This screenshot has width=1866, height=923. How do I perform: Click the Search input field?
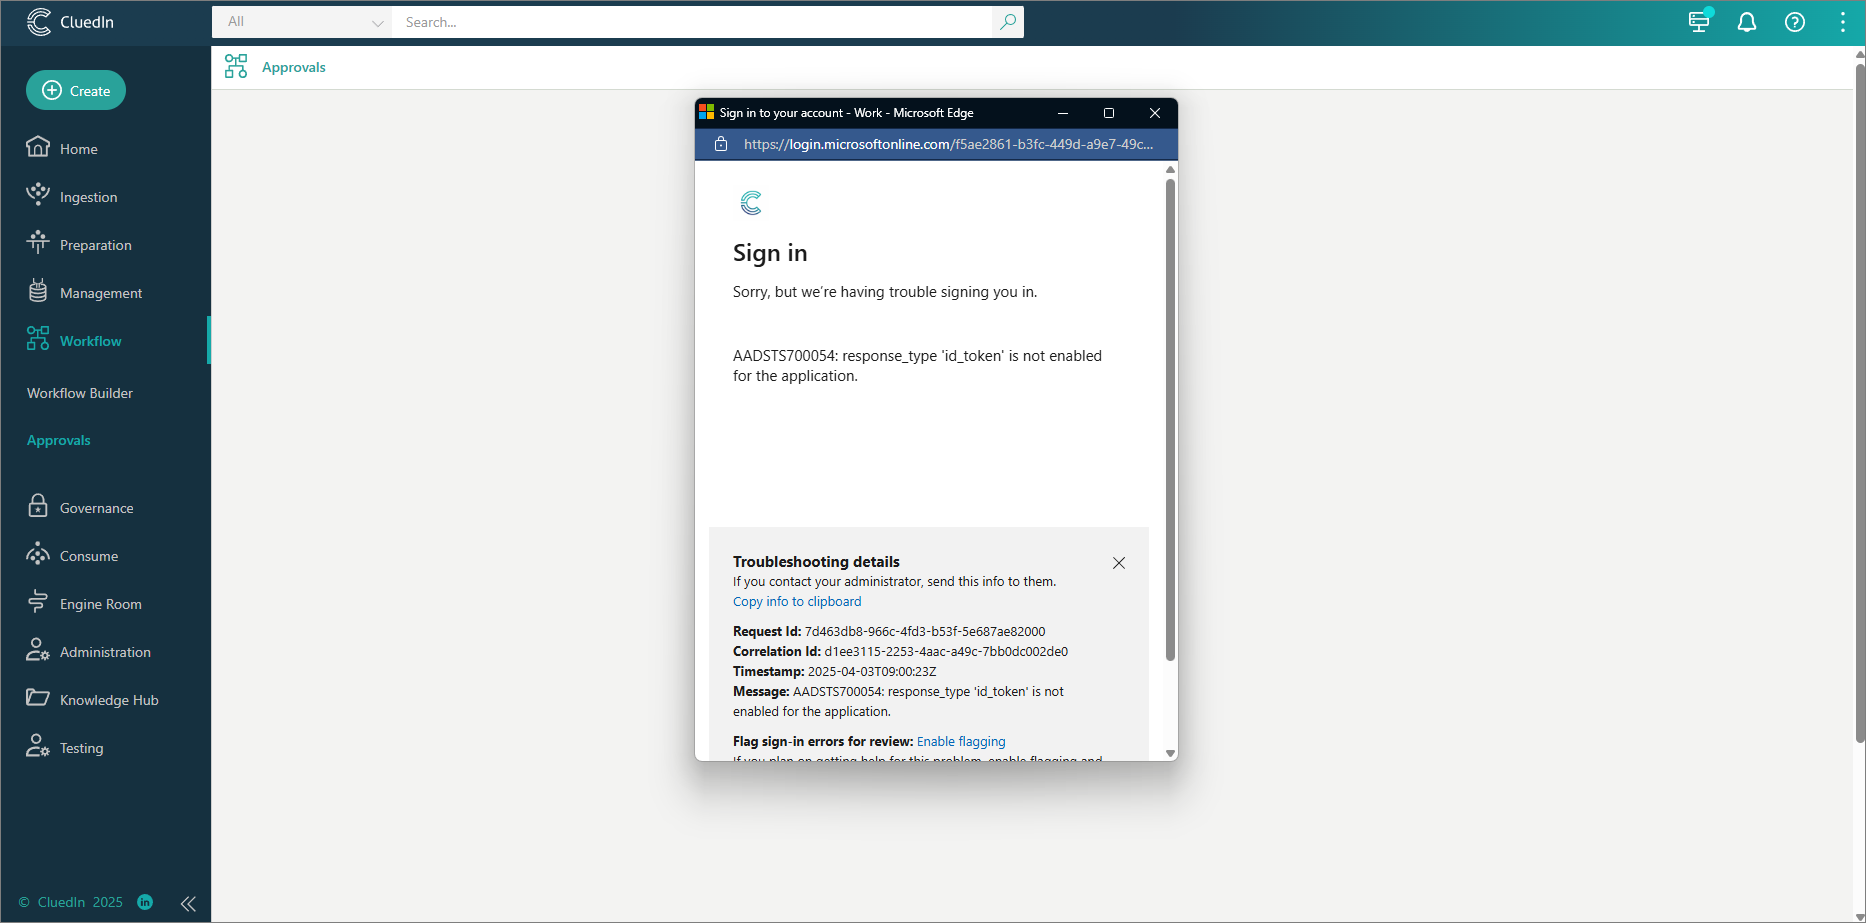694,22
